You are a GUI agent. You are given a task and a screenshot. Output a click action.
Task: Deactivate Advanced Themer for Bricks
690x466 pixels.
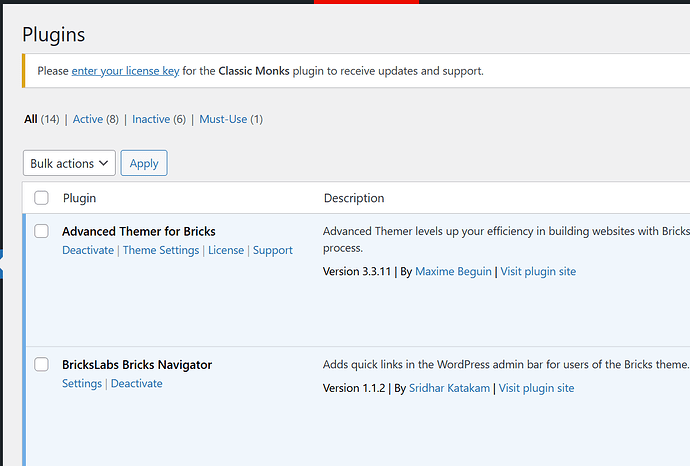tap(88, 250)
